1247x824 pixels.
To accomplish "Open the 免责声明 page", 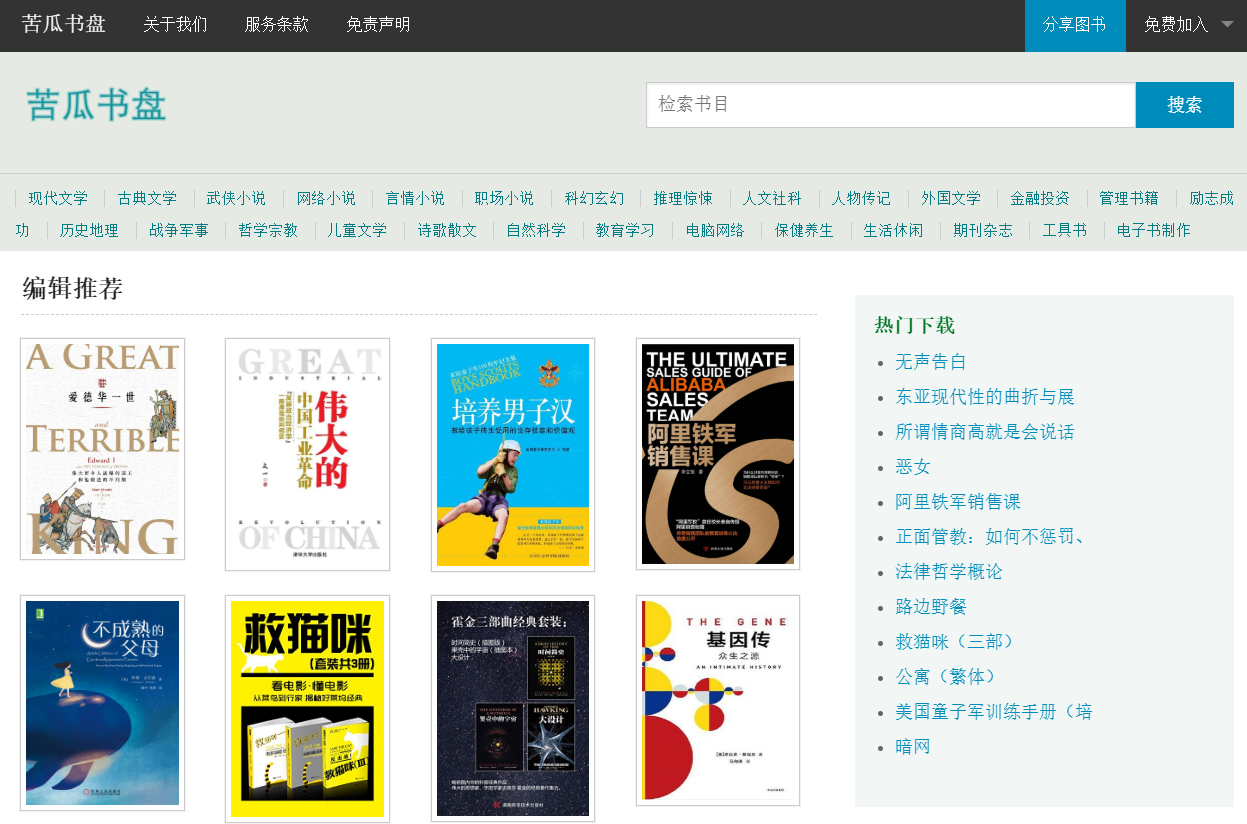I will pyautogui.click(x=378, y=25).
